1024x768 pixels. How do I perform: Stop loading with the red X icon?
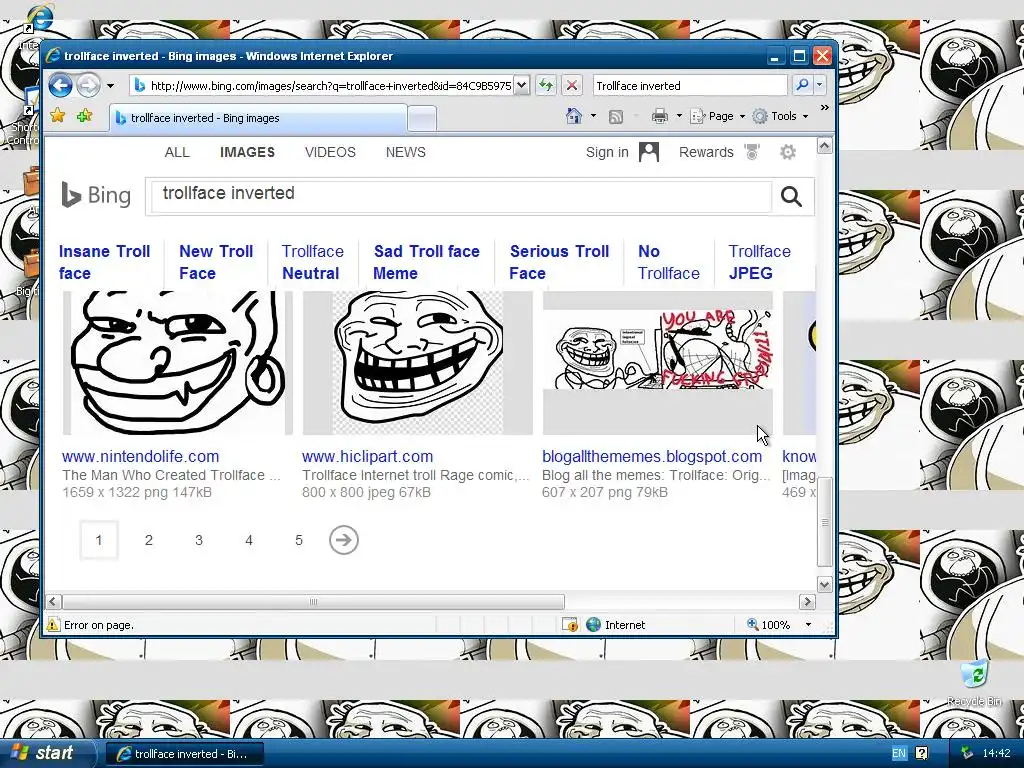[x=571, y=86]
